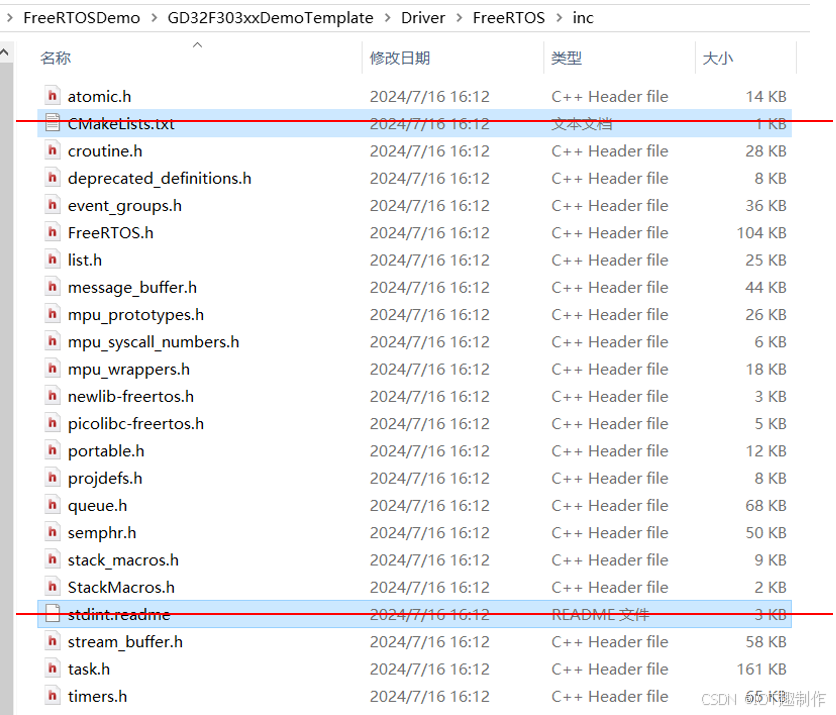The width and height of the screenshot is (836, 715).
Task: Sort files by 类型 column header
Action: click(566, 58)
